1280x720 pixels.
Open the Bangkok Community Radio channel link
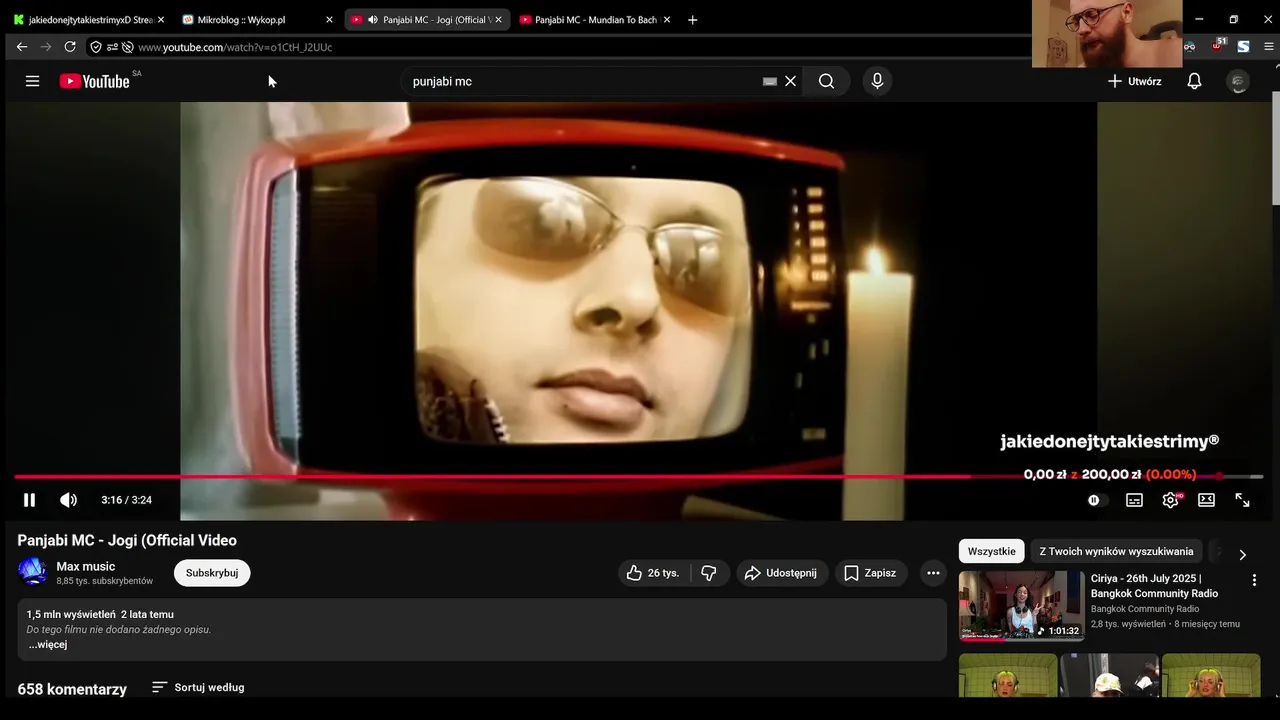point(1145,609)
